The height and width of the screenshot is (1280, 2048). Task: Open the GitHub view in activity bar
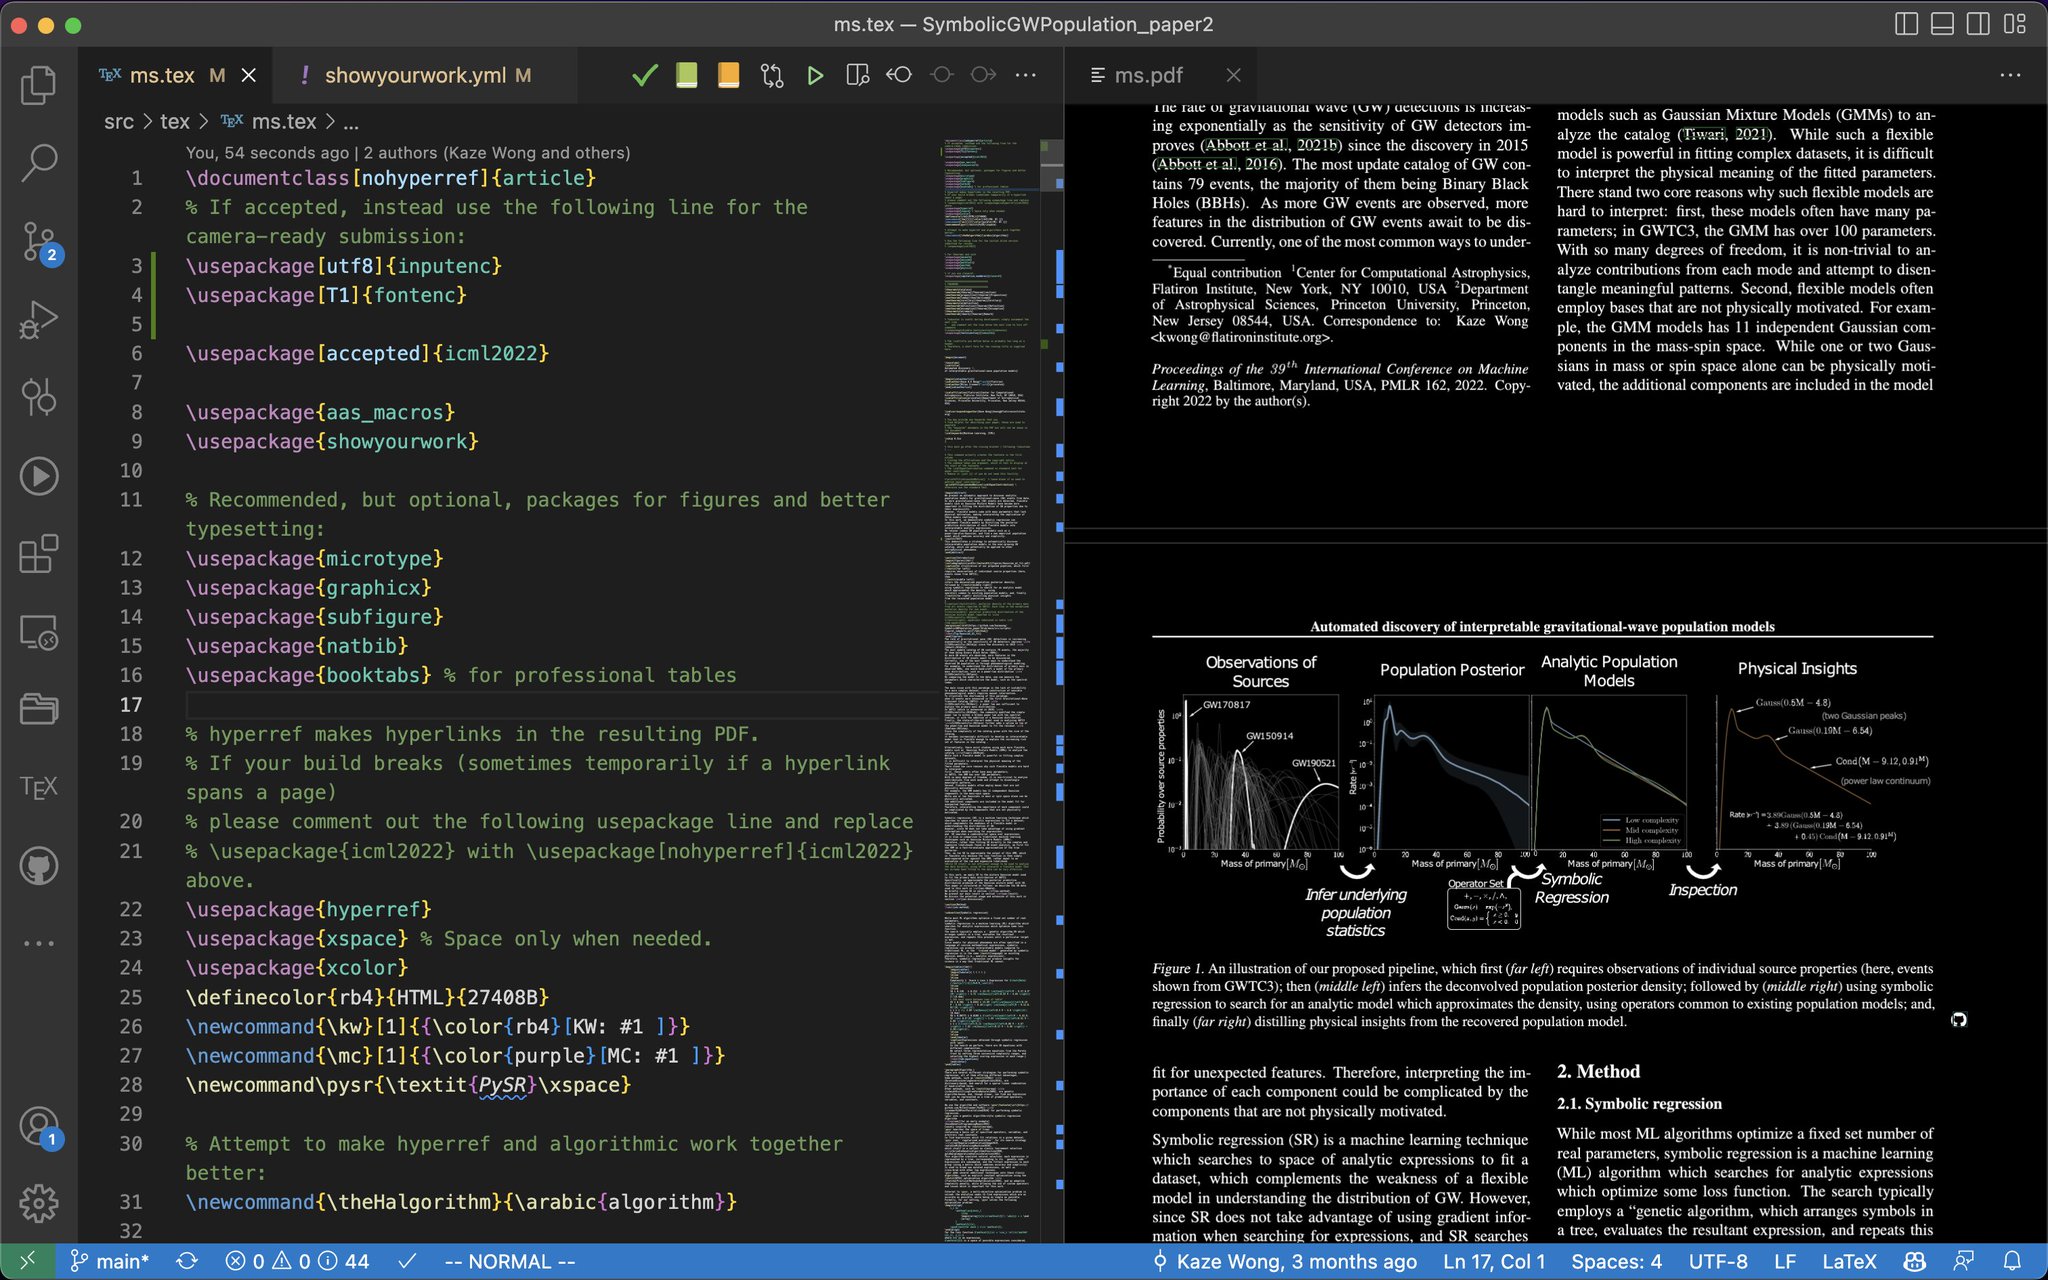[38, 866]
